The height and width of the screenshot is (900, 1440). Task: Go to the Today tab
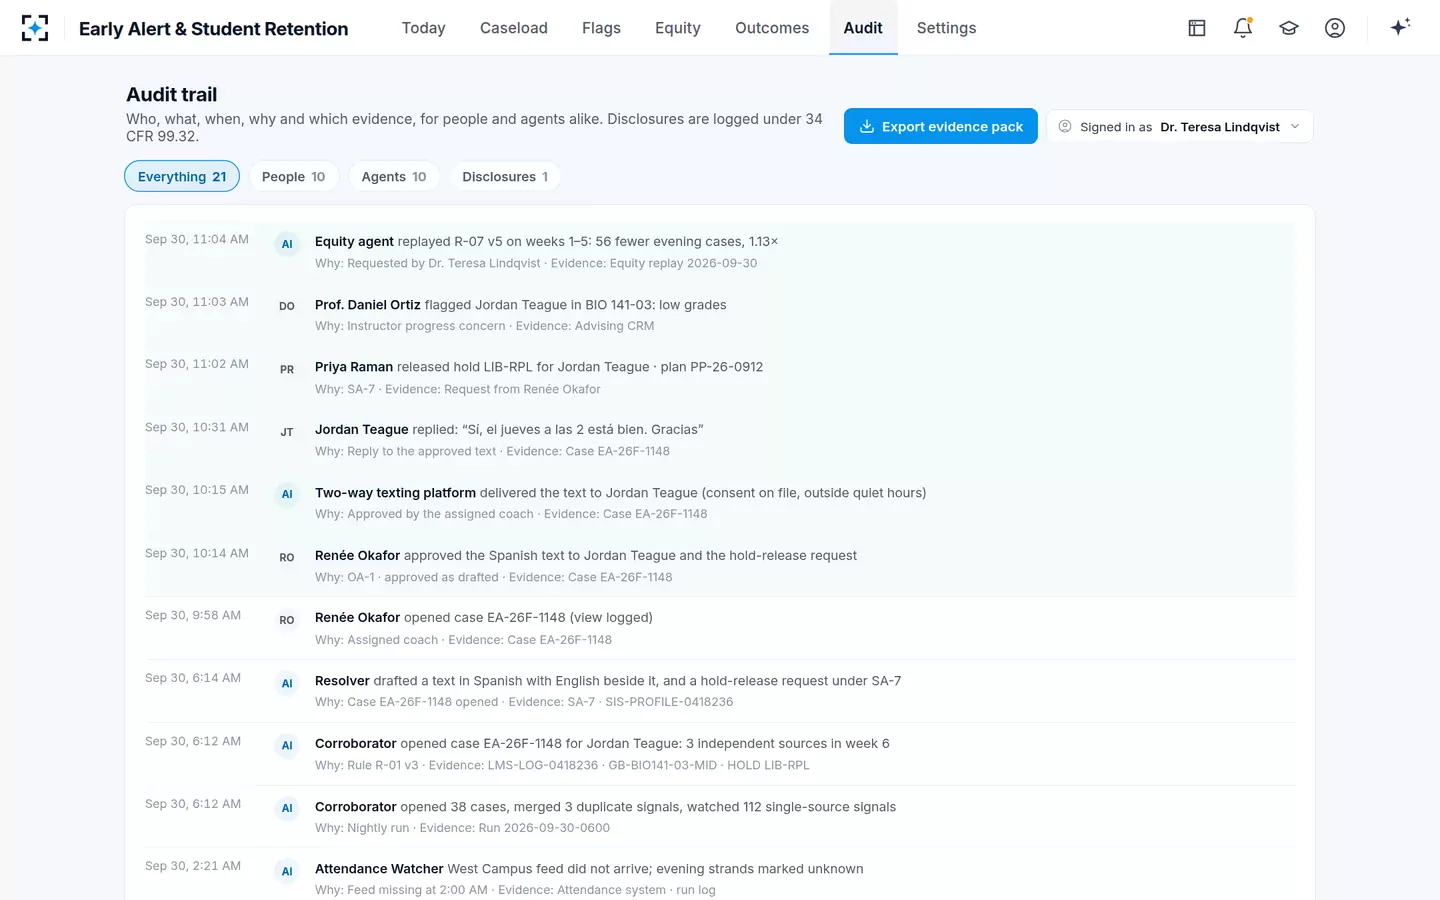pyautogui.click(x=424, y=28)
